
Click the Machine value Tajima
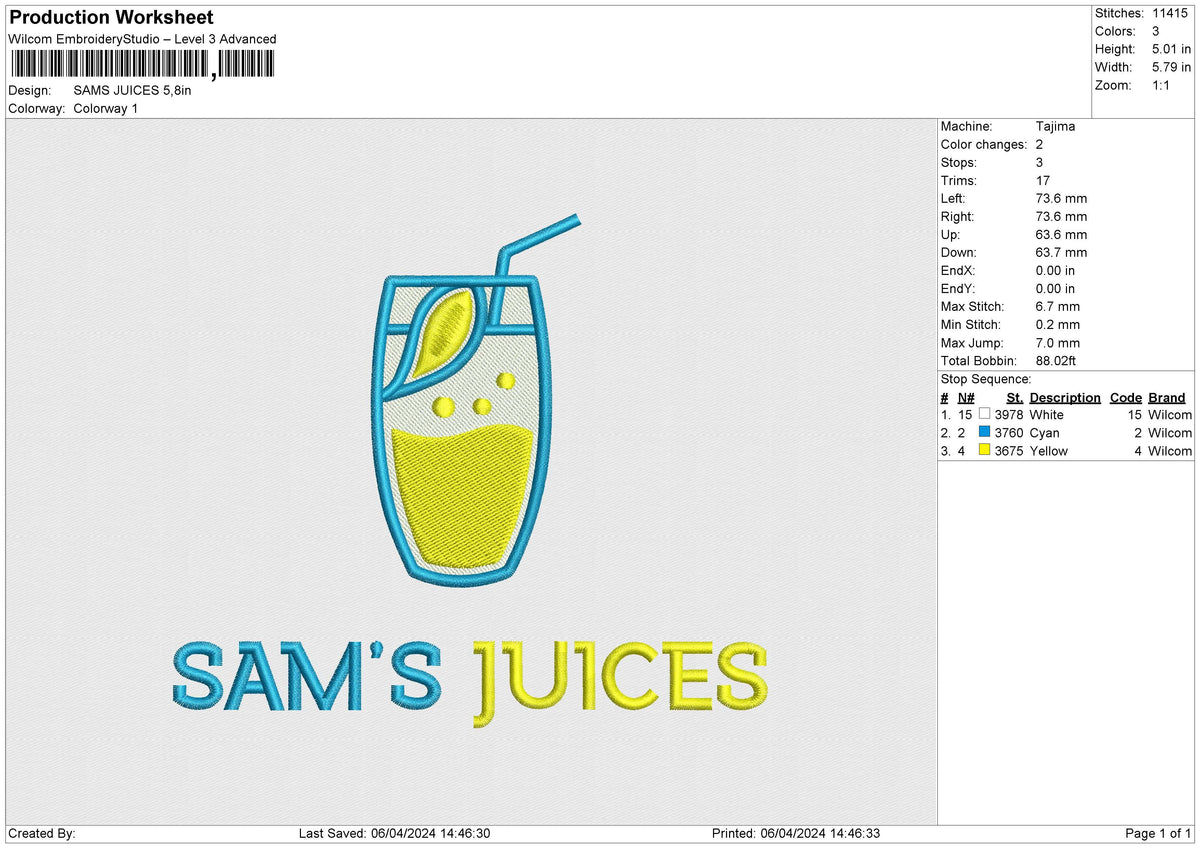[x=1056, y=127]
